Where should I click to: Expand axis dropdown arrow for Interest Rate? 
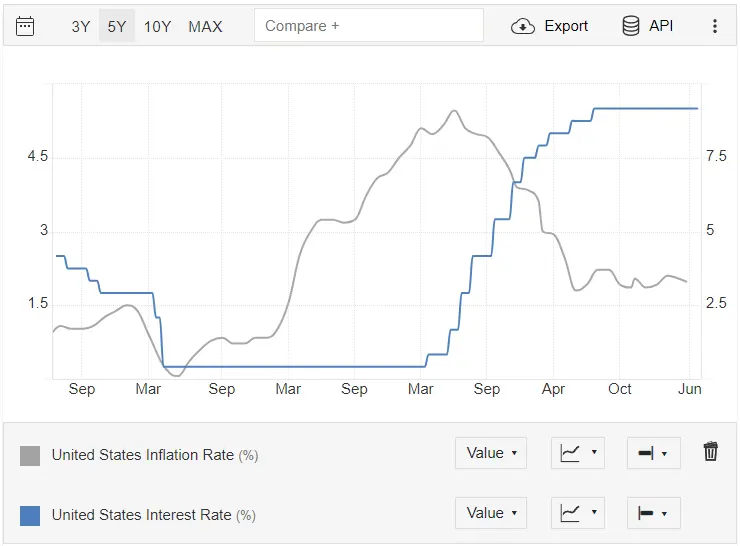point(664,514)
